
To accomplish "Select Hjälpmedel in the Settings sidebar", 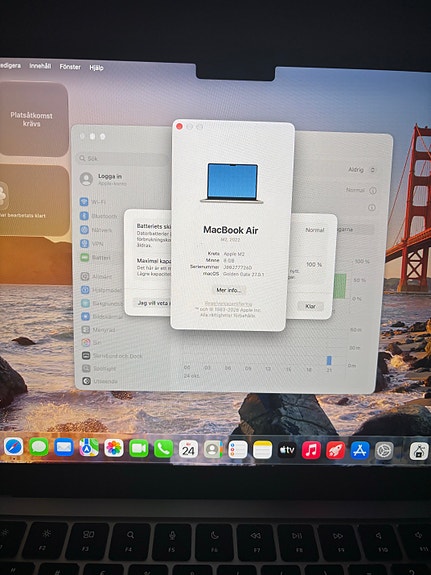I will (101, 290).
